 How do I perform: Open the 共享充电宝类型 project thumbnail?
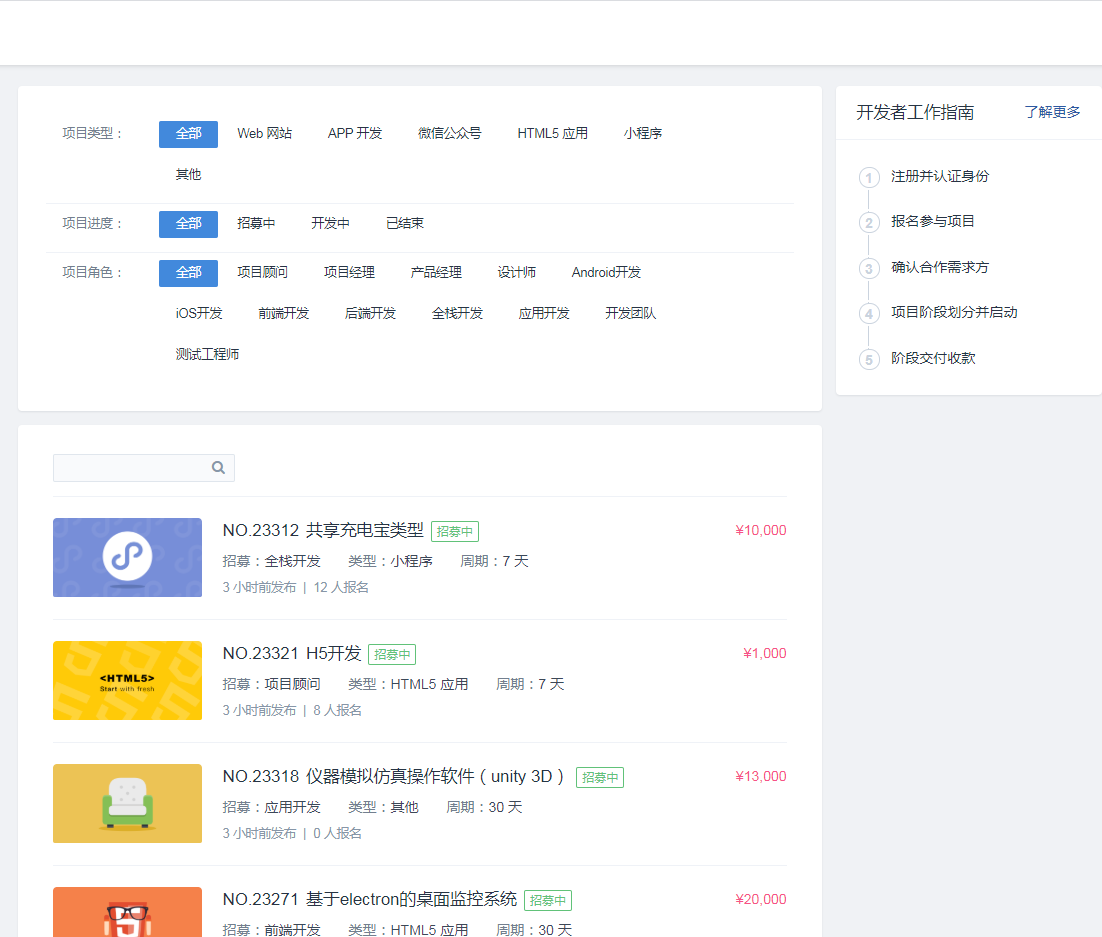(127, 557)
